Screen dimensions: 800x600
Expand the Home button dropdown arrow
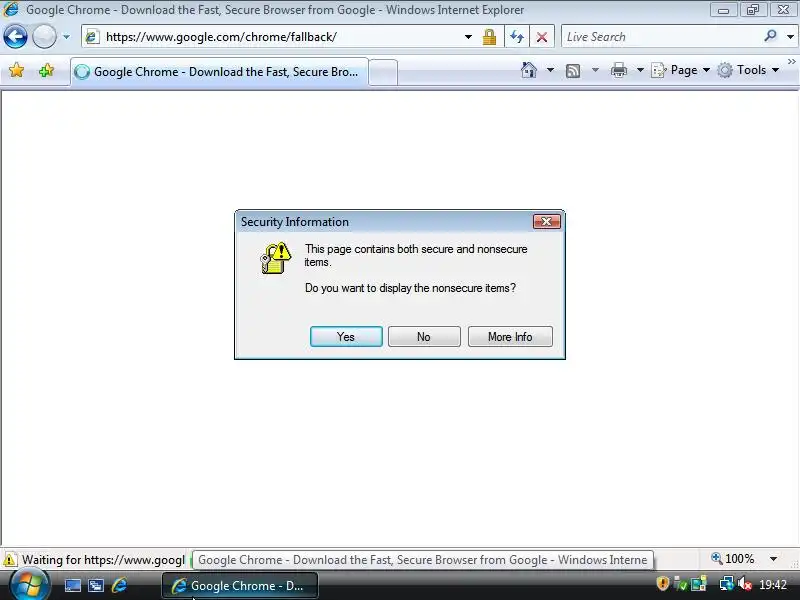(551, 70)
